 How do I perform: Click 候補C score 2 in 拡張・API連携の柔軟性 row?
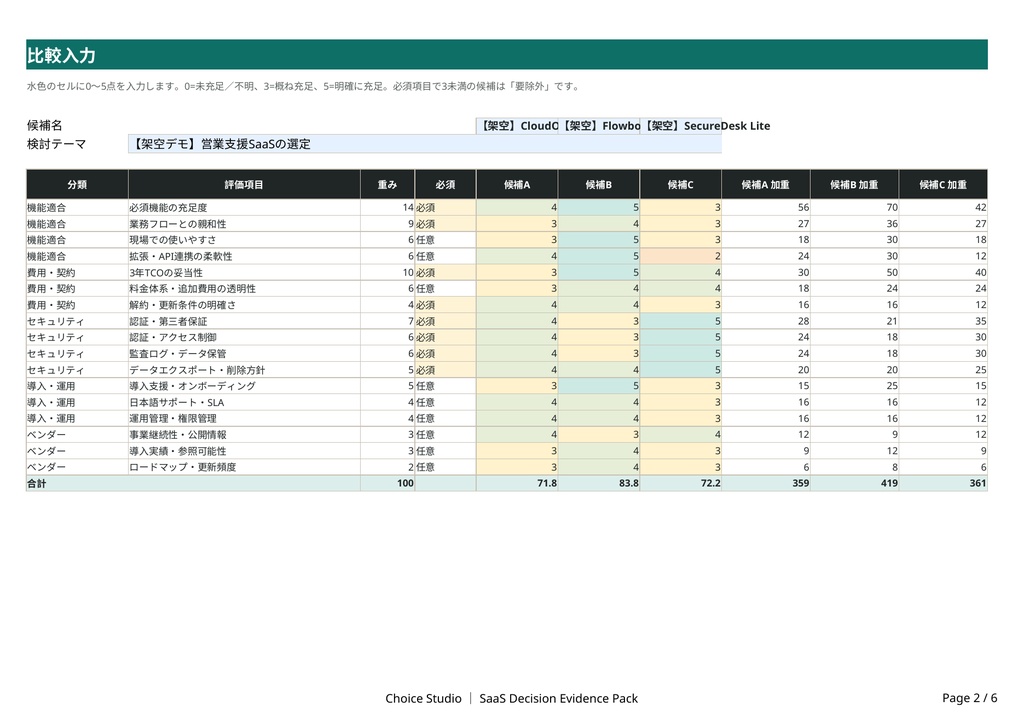pyautogui.click(x=680, y=256)
